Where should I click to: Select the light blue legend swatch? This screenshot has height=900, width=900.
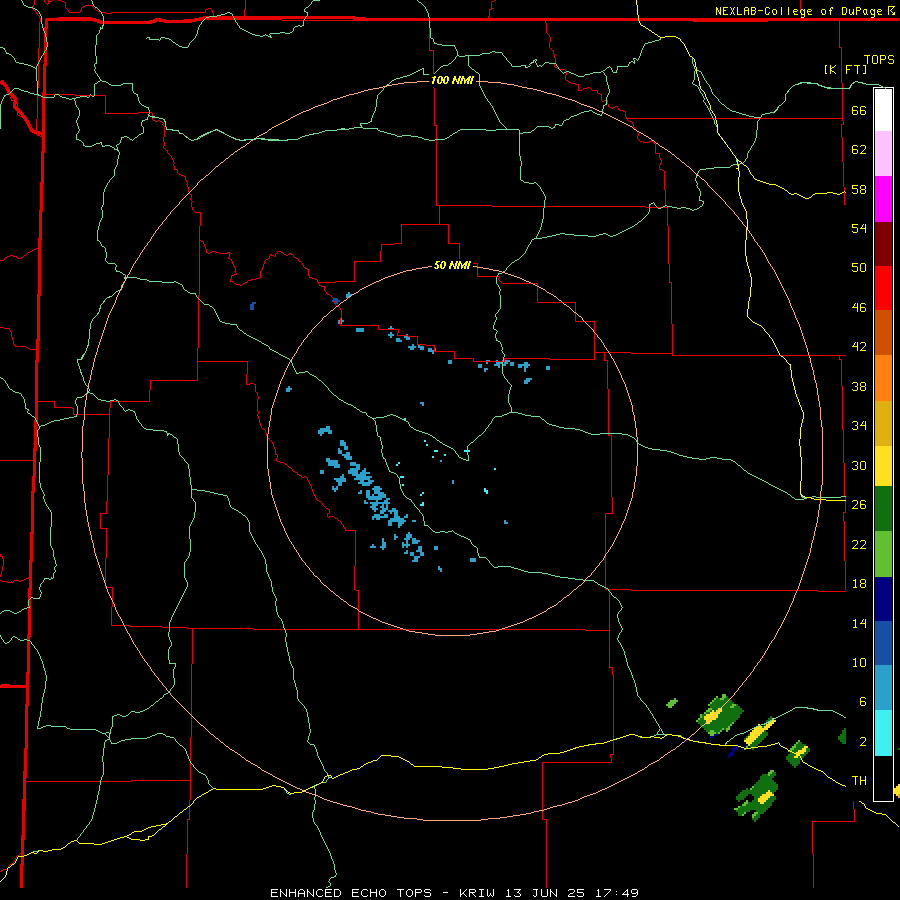click(x=883, y=688)
